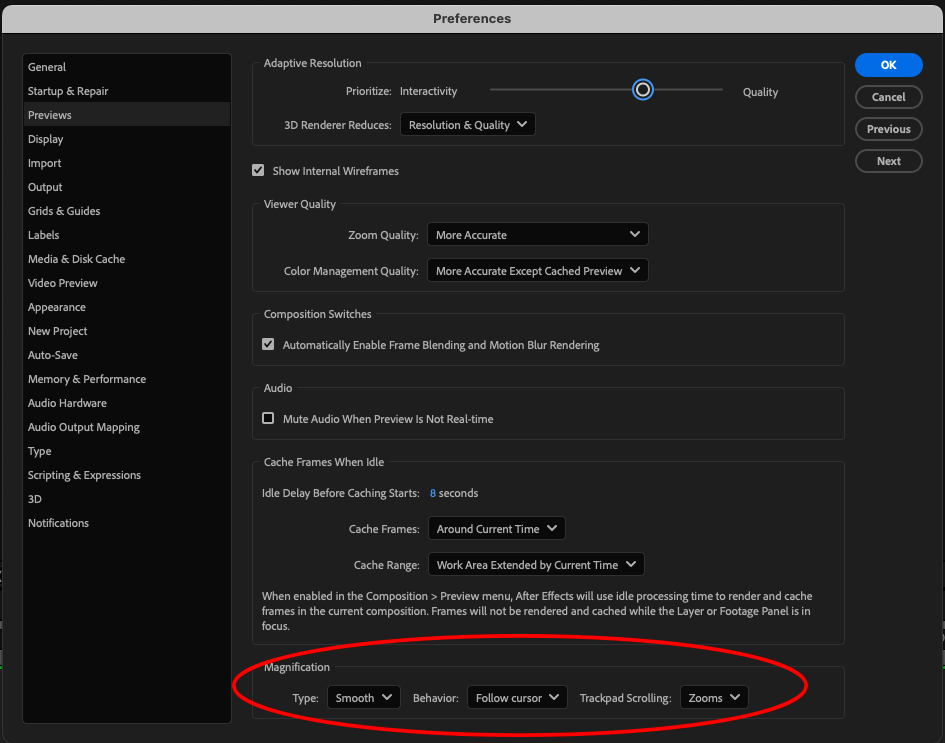Open the Zoom Quality dropdown
The image size is (945, 743).
click(x=537, y=233)
